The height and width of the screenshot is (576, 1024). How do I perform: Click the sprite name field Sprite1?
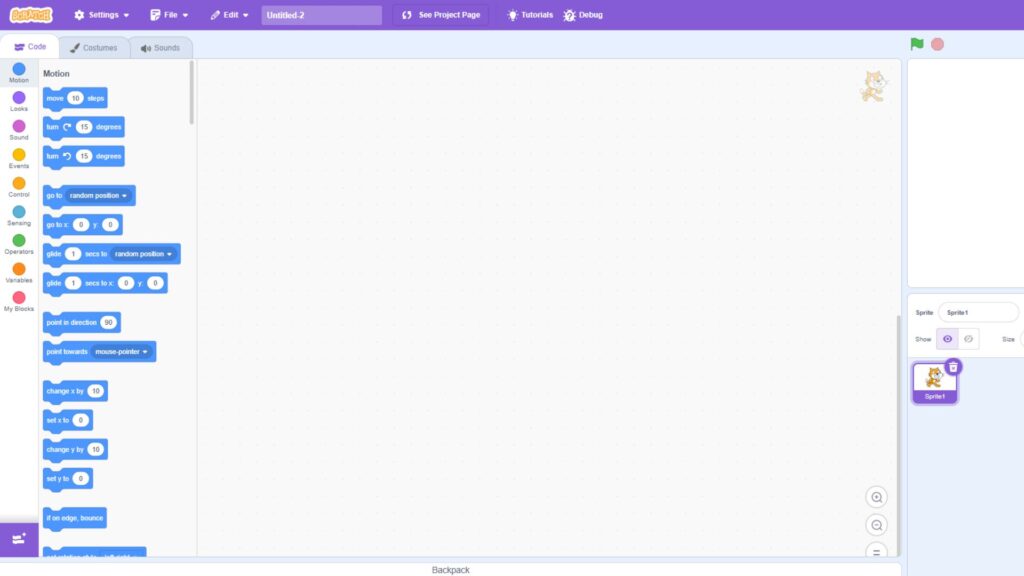(978, 312)
